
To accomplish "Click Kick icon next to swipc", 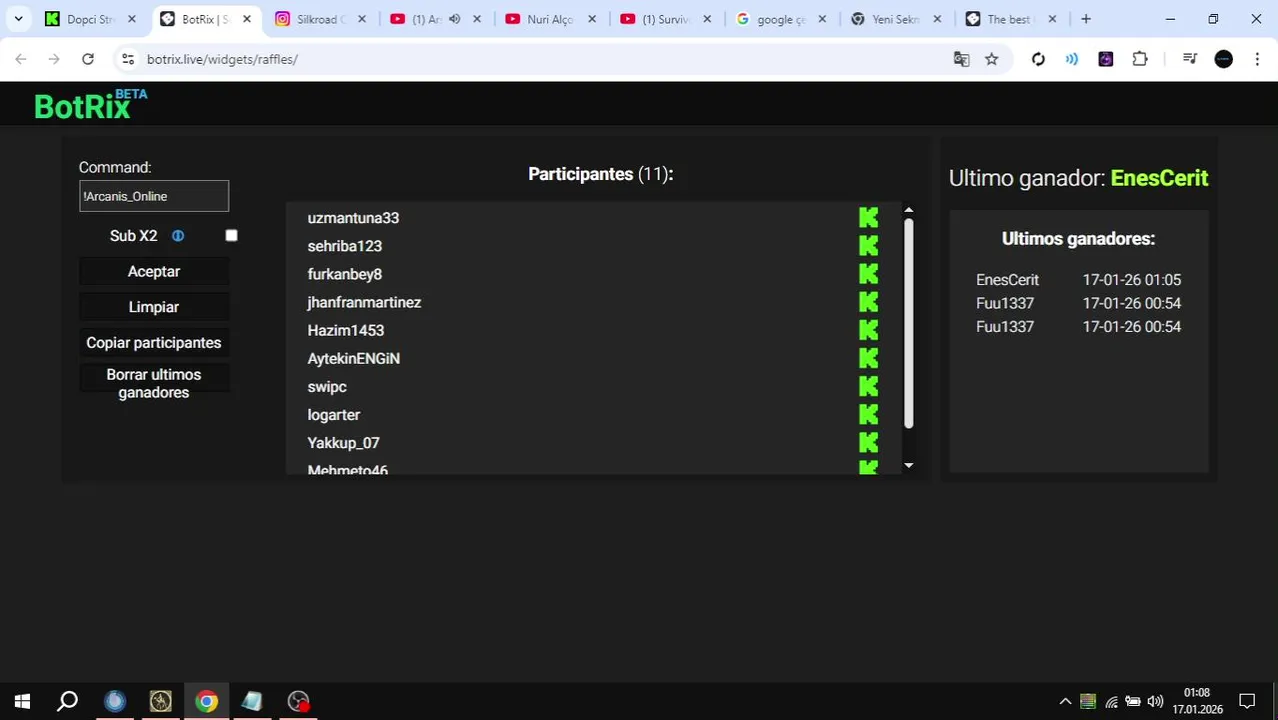I will 868,385.
